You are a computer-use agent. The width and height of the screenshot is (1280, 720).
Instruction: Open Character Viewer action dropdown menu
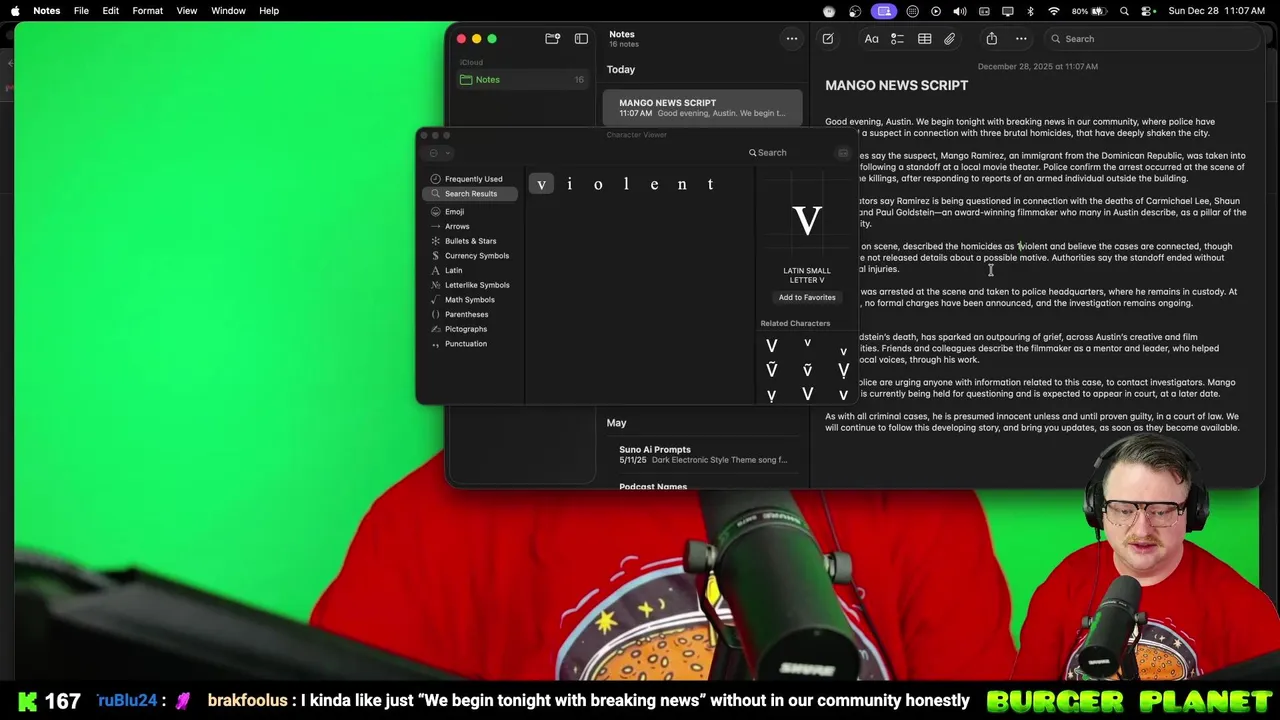point(438,153)
